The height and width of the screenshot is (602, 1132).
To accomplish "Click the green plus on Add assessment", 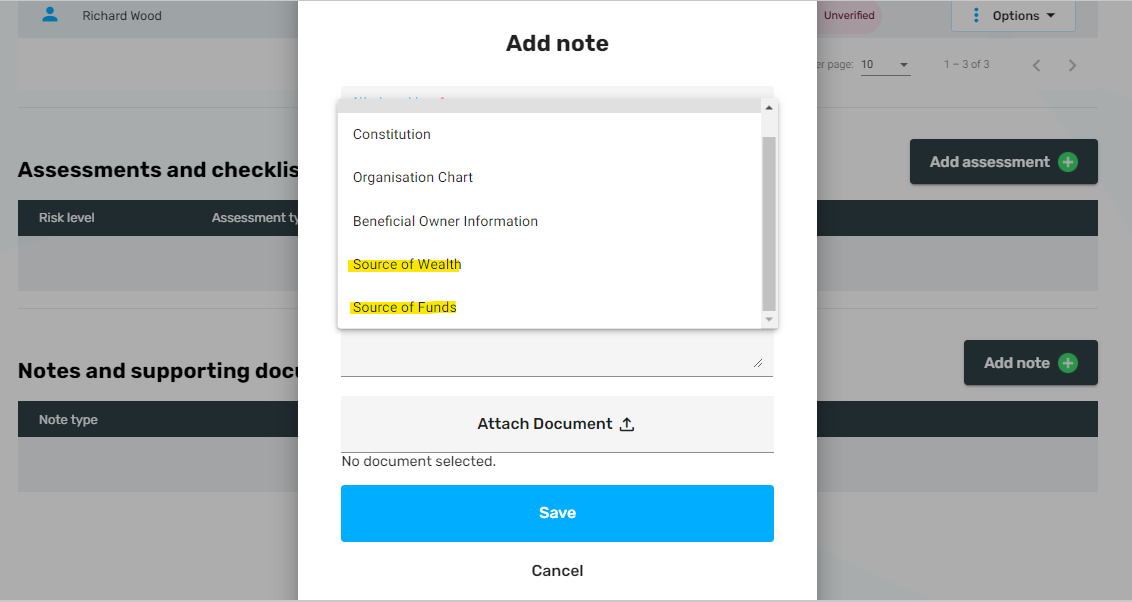I will (1068, 162).
